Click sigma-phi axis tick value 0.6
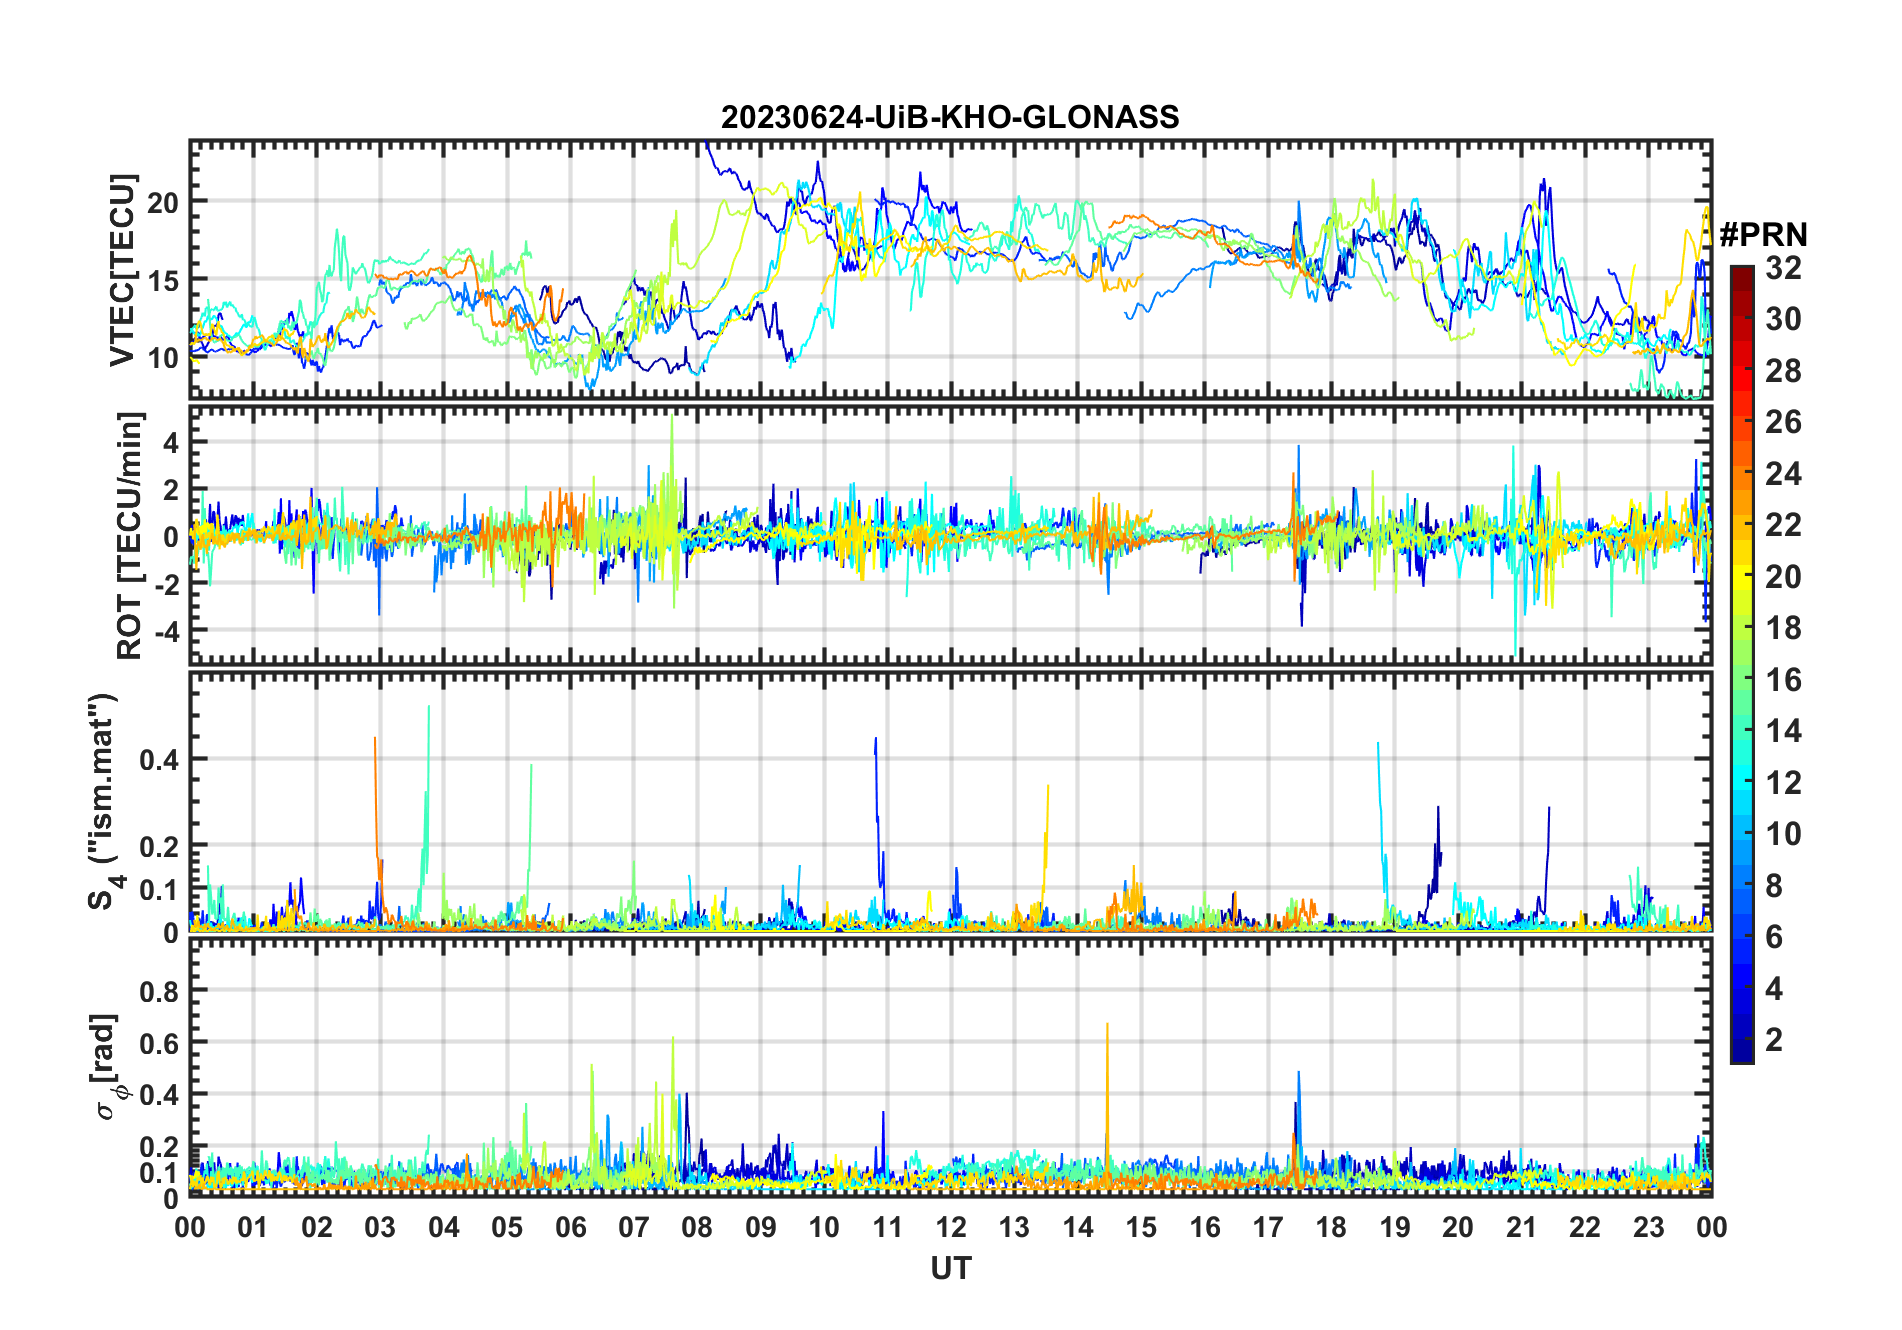1902x1330 pixels. tap(159, 1043)
